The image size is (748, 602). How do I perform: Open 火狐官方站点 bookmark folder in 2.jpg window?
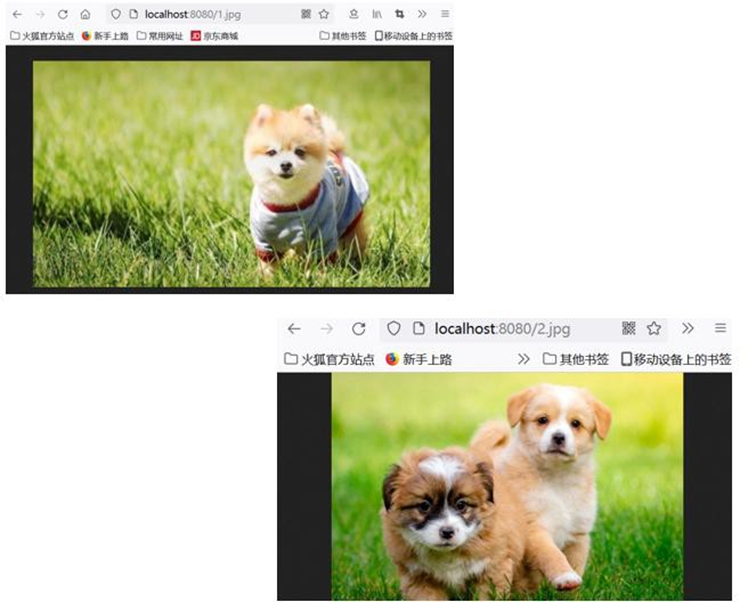point(329,359)
